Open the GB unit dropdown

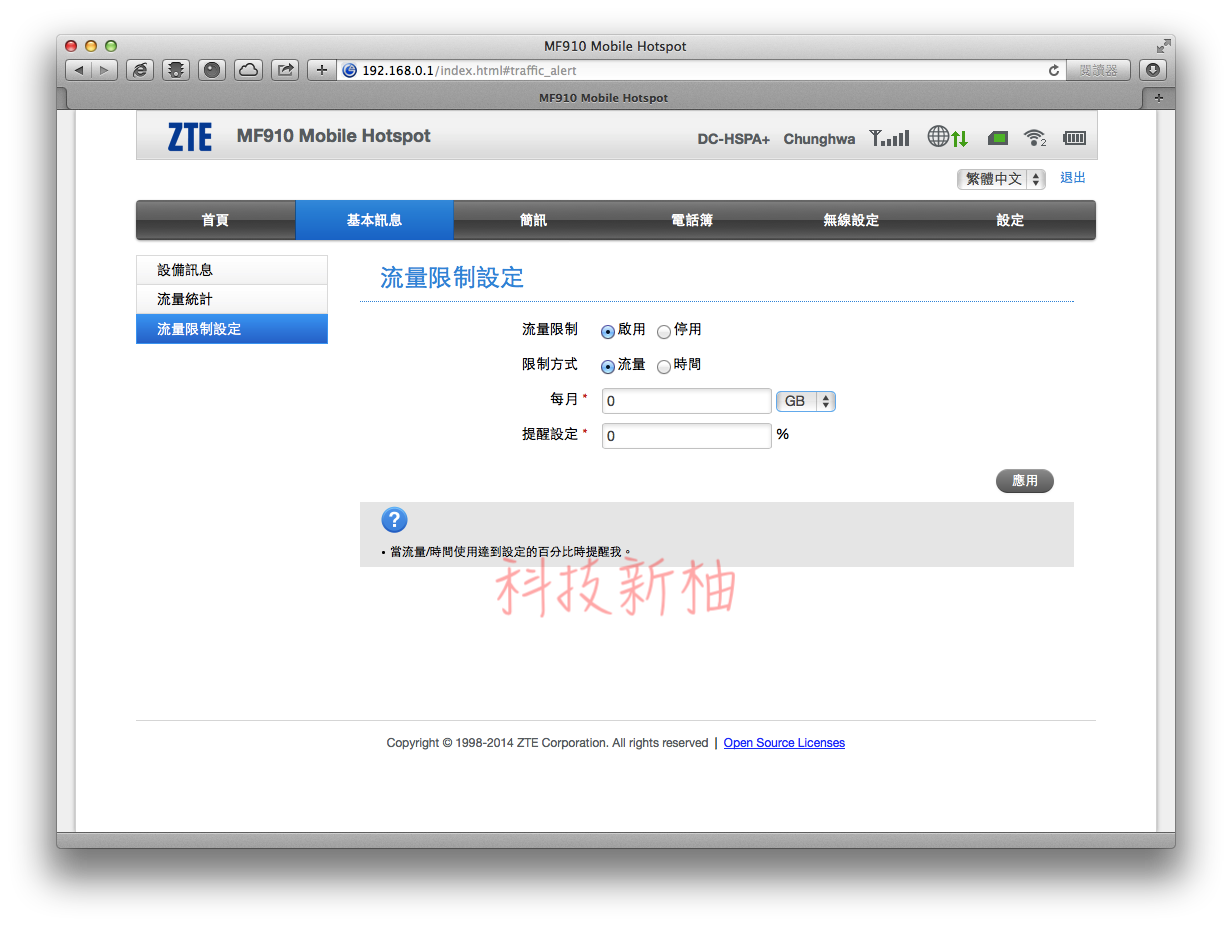(806, 401)
